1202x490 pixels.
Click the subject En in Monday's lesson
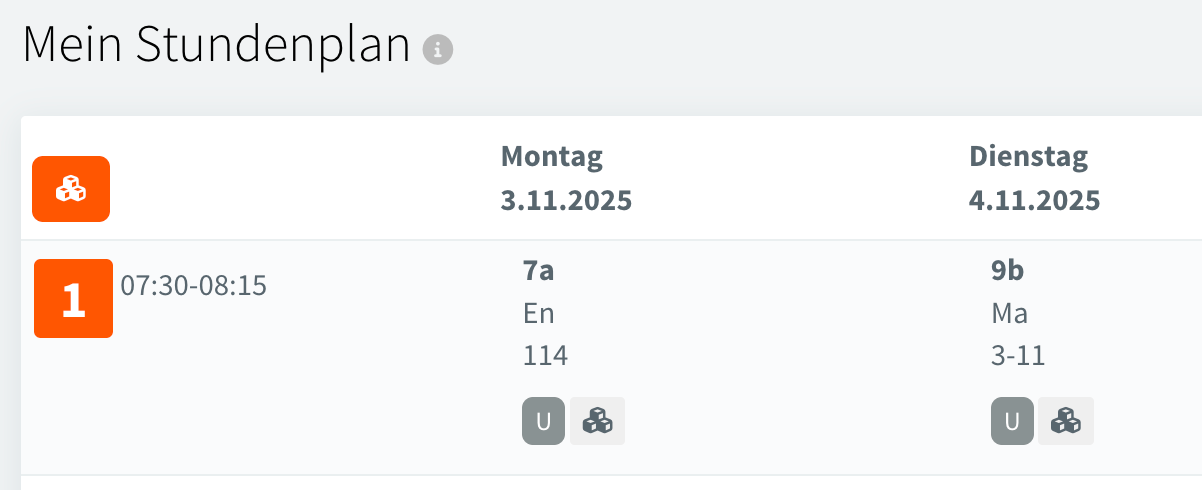[x=538, y=313]
